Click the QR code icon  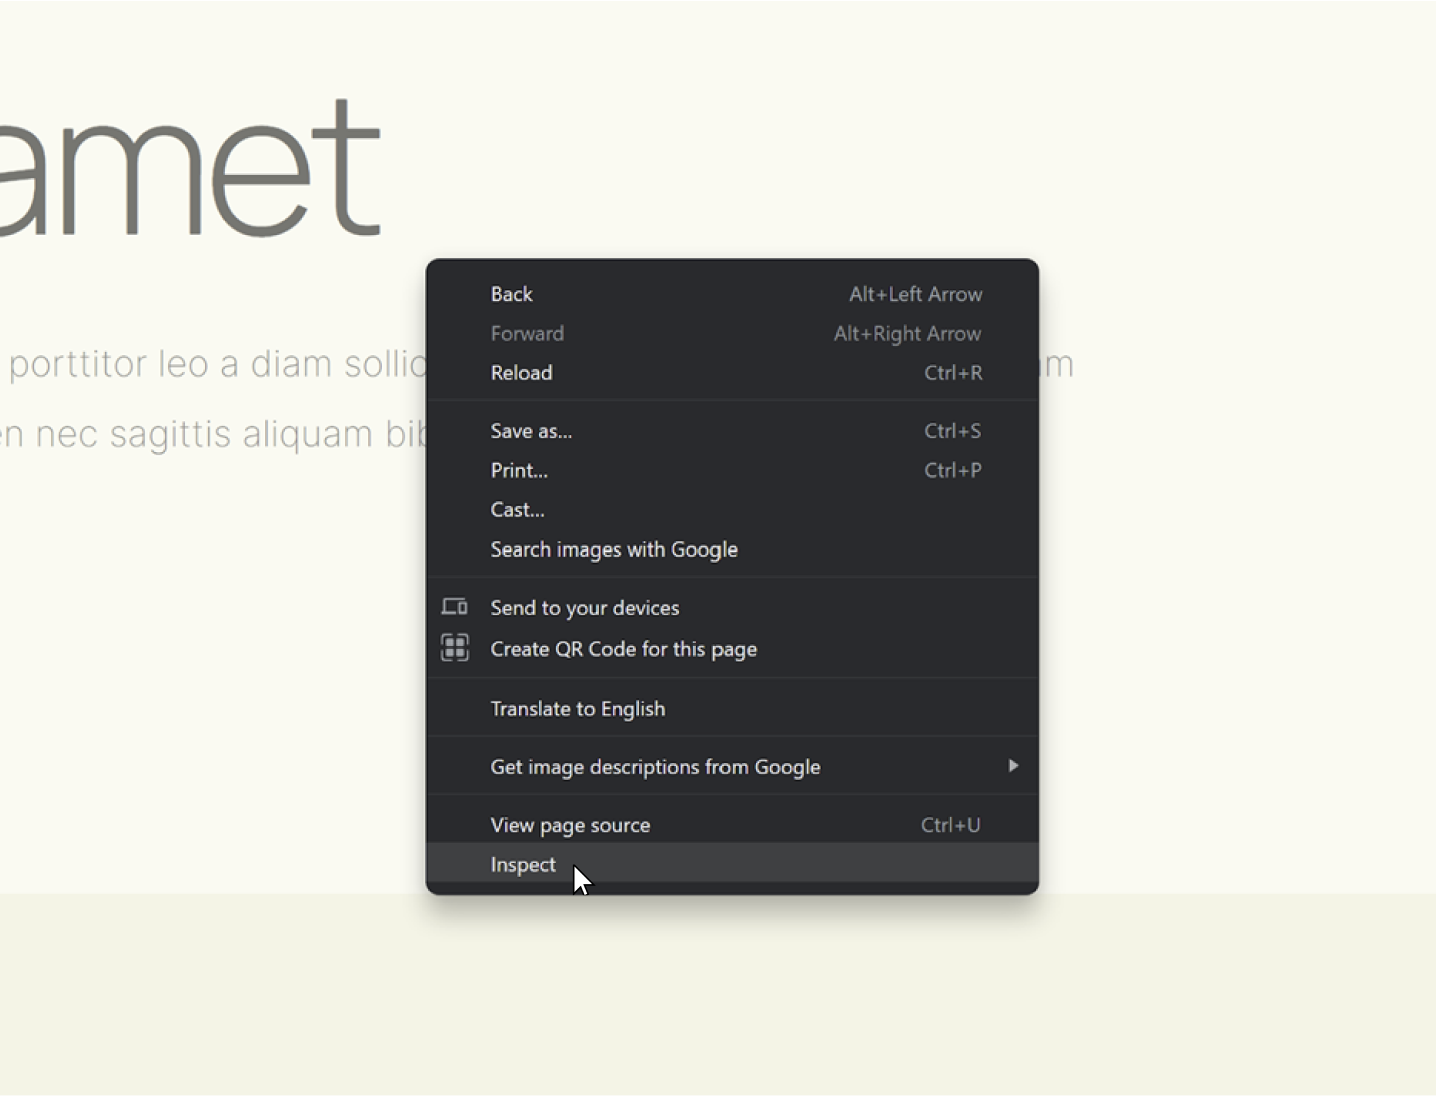(455, 648)
